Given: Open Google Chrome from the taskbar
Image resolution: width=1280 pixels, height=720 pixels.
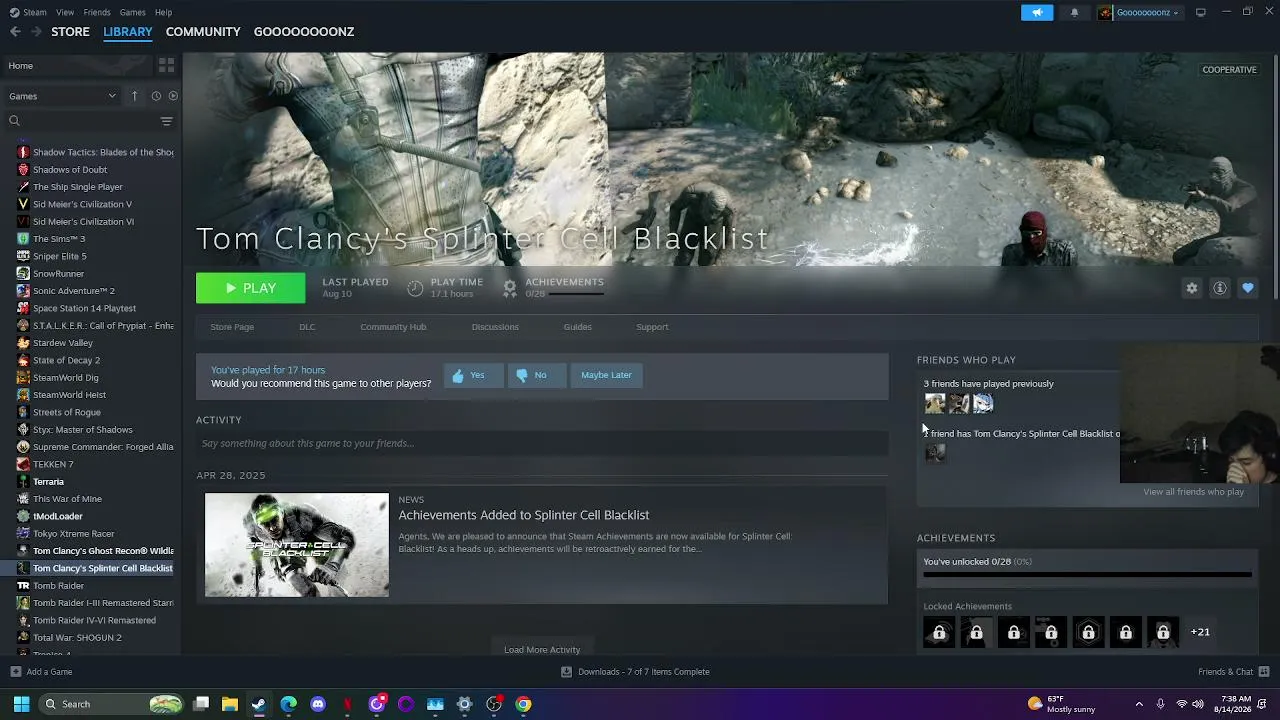Looking at the screenshot, I should [523, 704].
